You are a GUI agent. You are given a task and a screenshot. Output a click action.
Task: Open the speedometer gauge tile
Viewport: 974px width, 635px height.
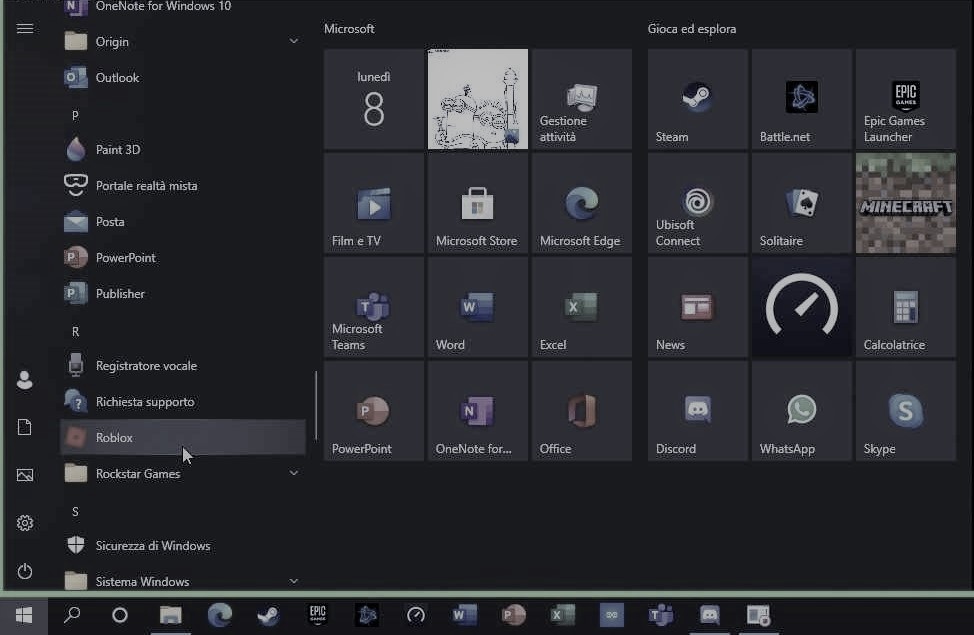point(801,307)
